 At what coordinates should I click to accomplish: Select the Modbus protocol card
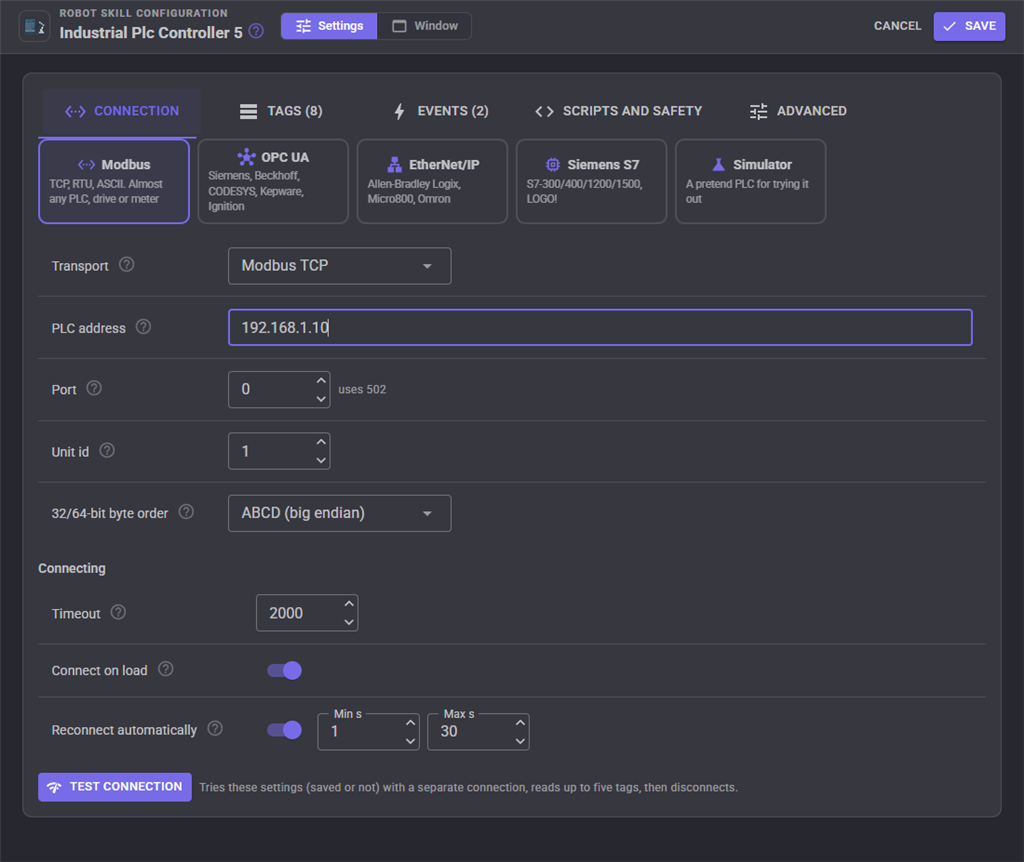114,182
